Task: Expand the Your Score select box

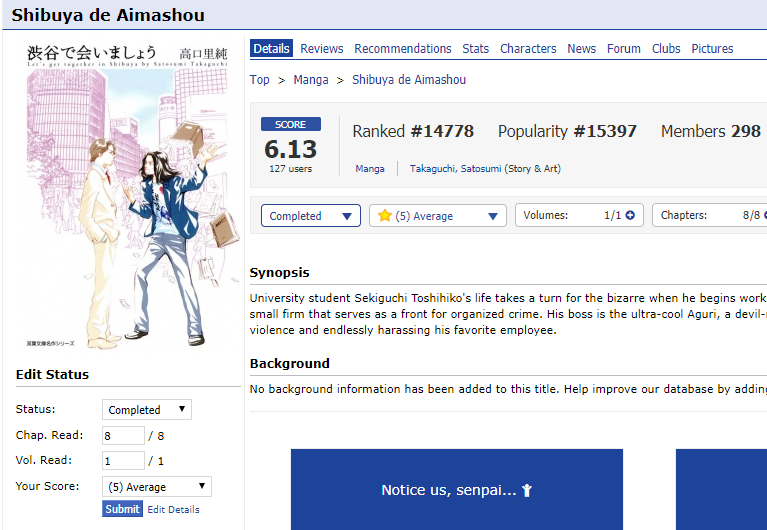Action: pyautogui.click(x=157, y=486)
